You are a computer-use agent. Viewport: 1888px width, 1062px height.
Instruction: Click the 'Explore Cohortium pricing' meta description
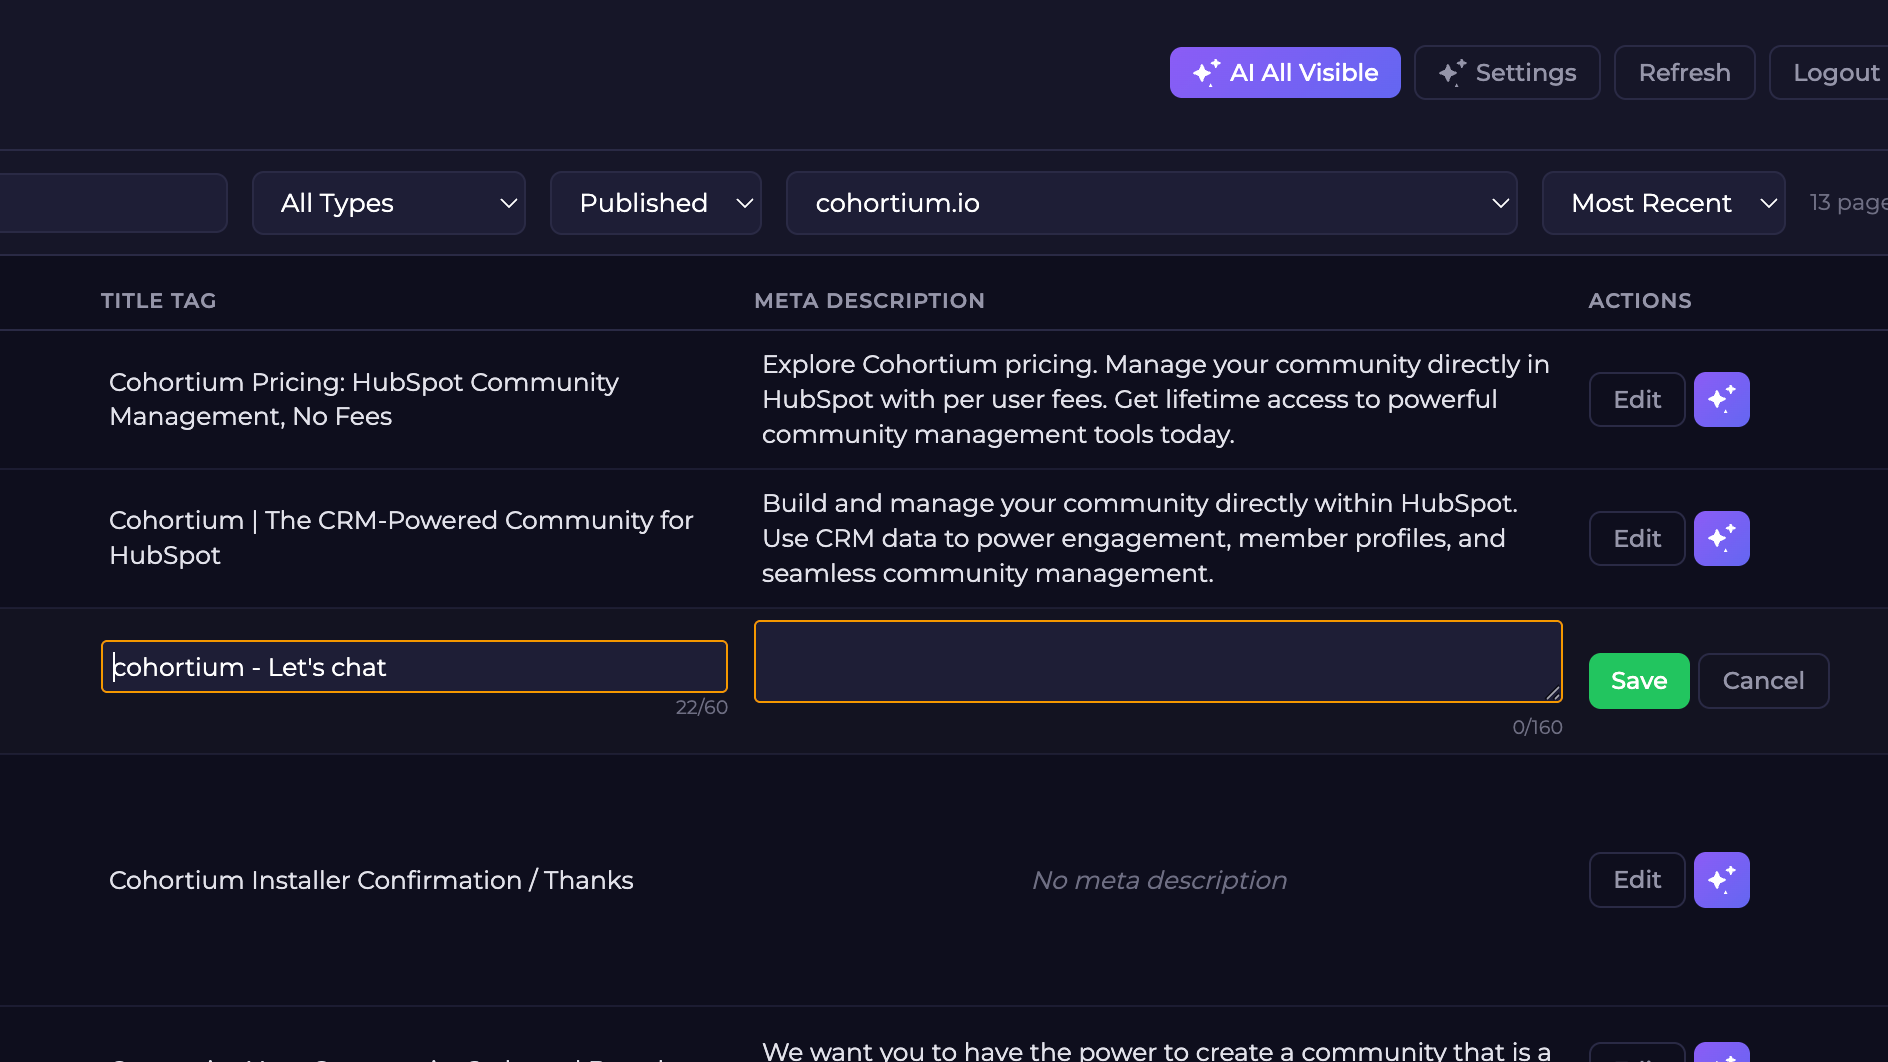(x=1156, y=399)
